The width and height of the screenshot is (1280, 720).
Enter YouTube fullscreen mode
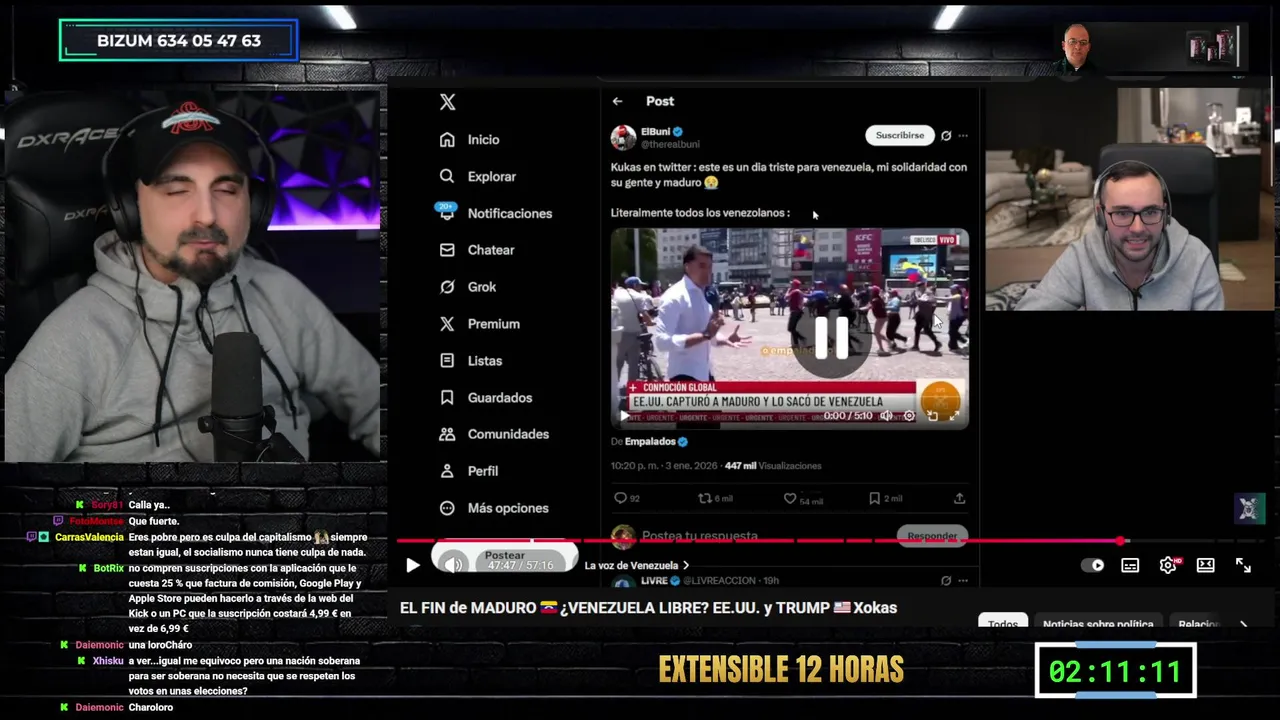[1243, 565]
